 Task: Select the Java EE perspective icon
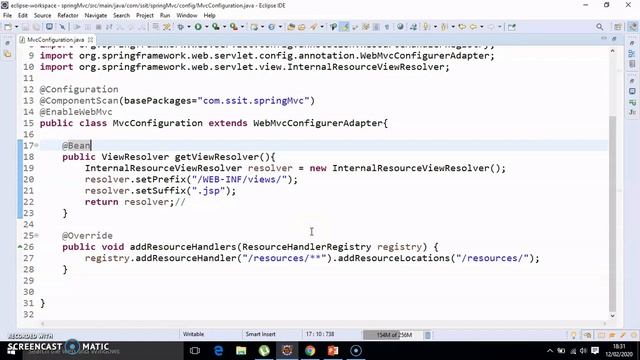(x=632, y=27)
